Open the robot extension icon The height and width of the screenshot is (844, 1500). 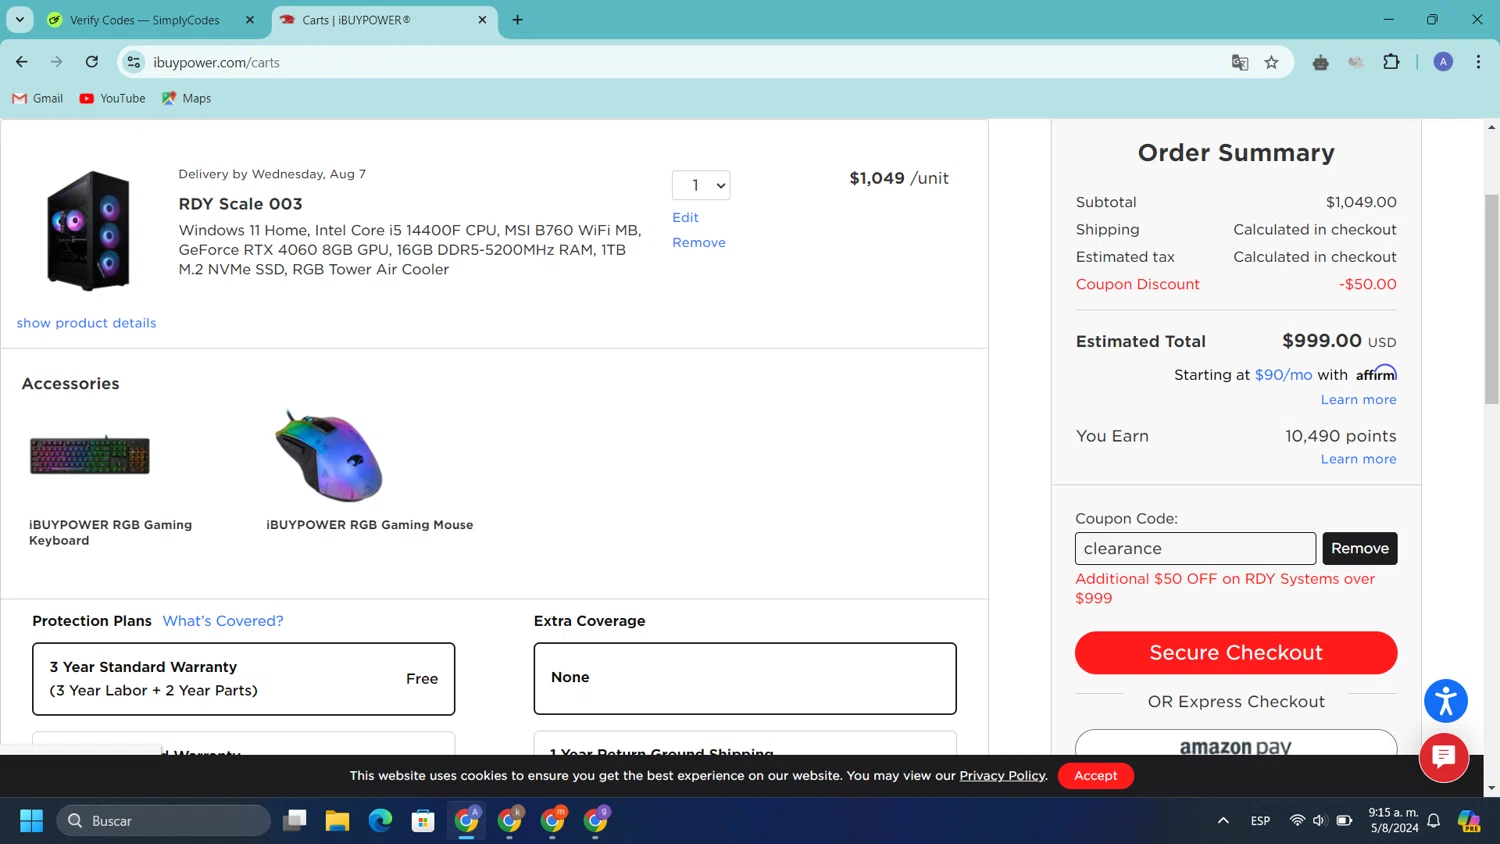tap(1320, 62)
